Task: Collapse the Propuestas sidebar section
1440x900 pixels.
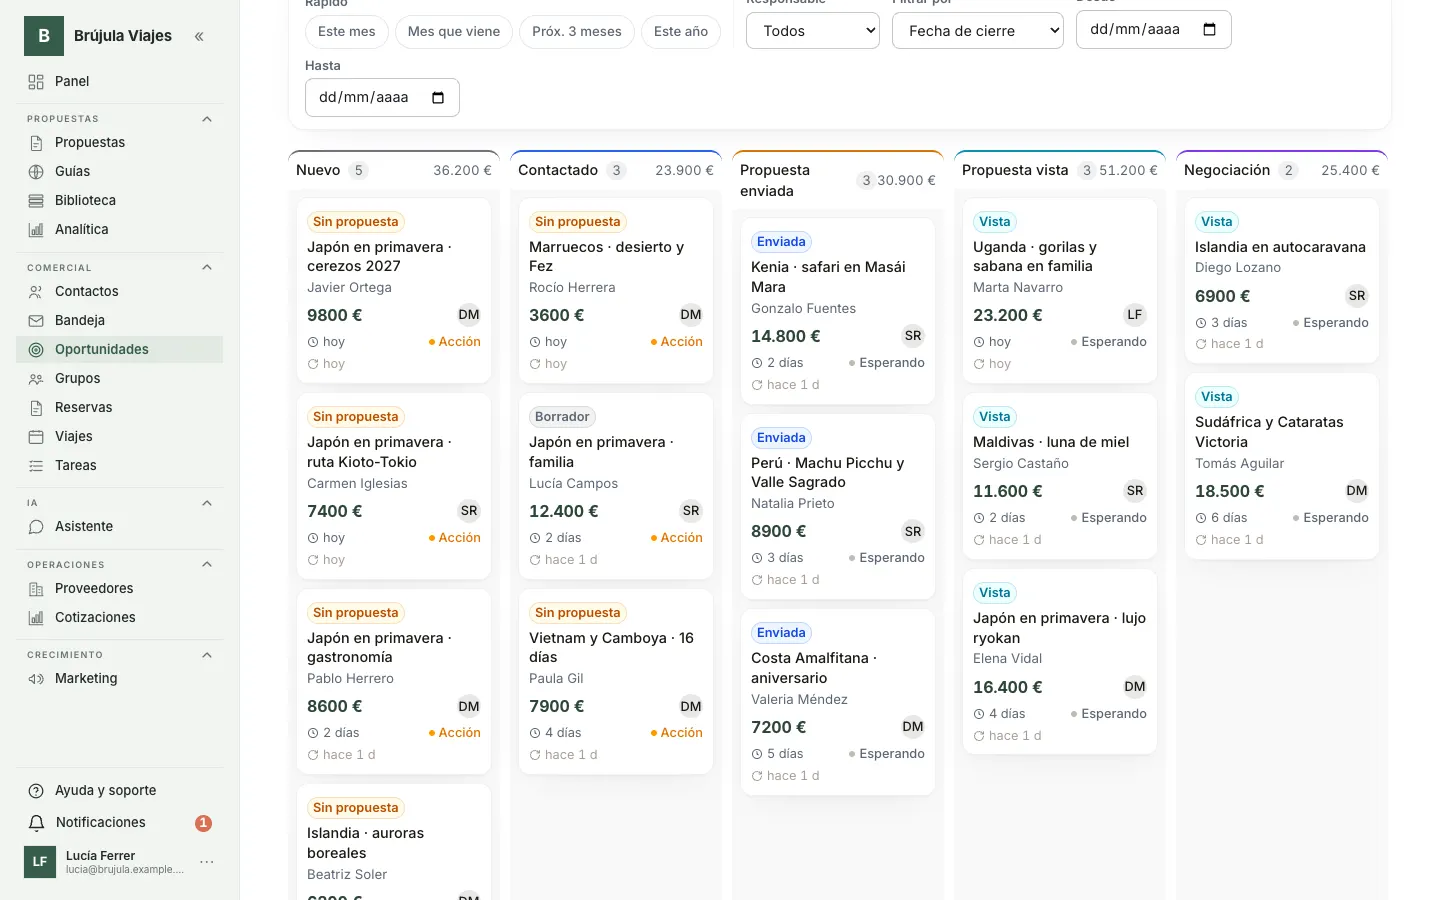Action: [207, 119]
